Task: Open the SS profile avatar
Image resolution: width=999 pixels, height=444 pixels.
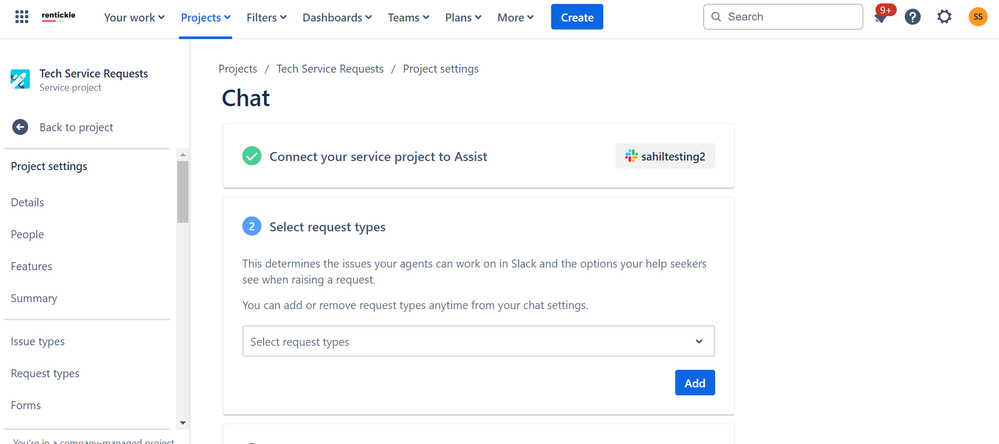Action: 977,17
